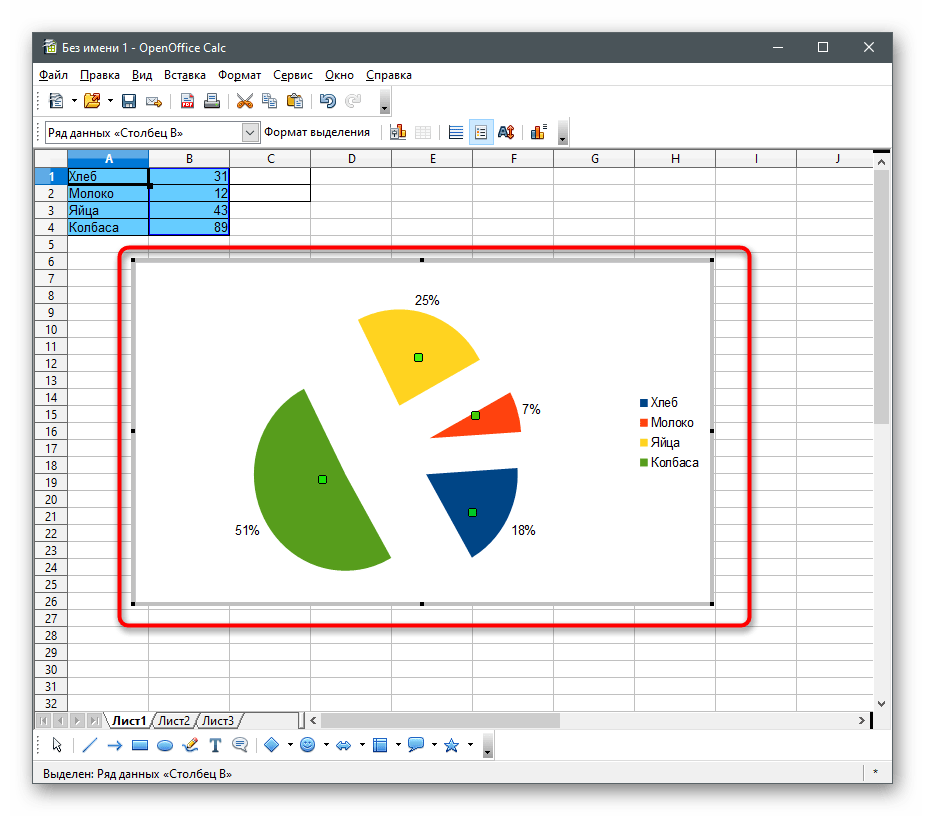Toggle the chart Legend on/off button

click(x=481, y=132)
